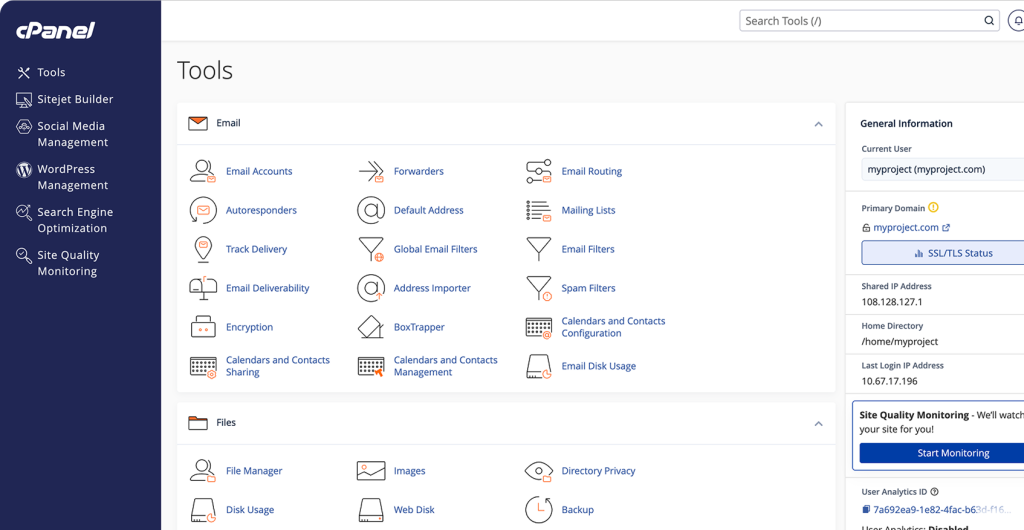Open the Email Accounts icon
The height and width of the screenshot is (530, 1024).
tap(203, 171)
